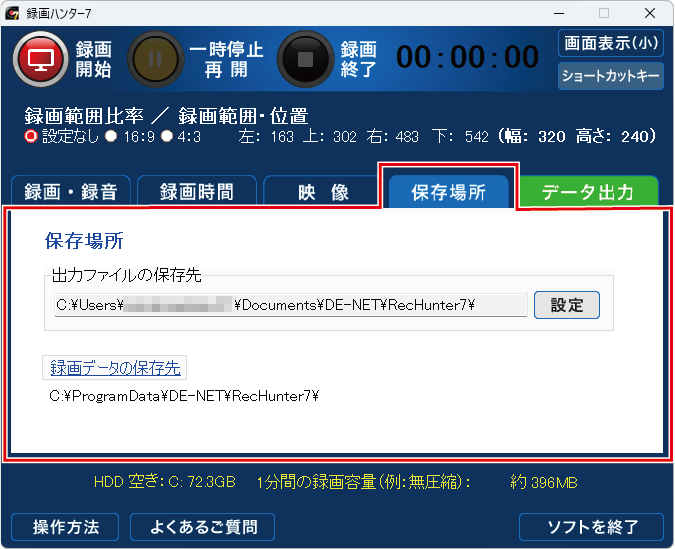The image size is (675, 549).
Task: Click the 操作方法 button
Action: (x=65, y=526)
